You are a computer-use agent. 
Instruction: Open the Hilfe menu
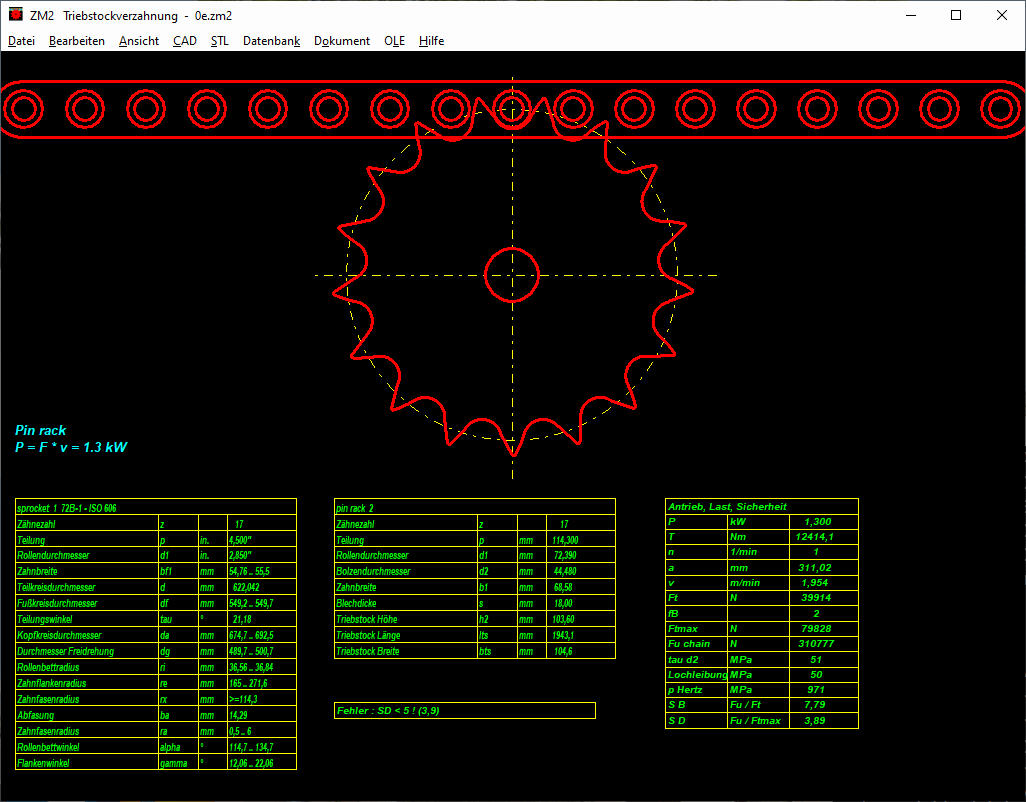click(x=431, y=41)
